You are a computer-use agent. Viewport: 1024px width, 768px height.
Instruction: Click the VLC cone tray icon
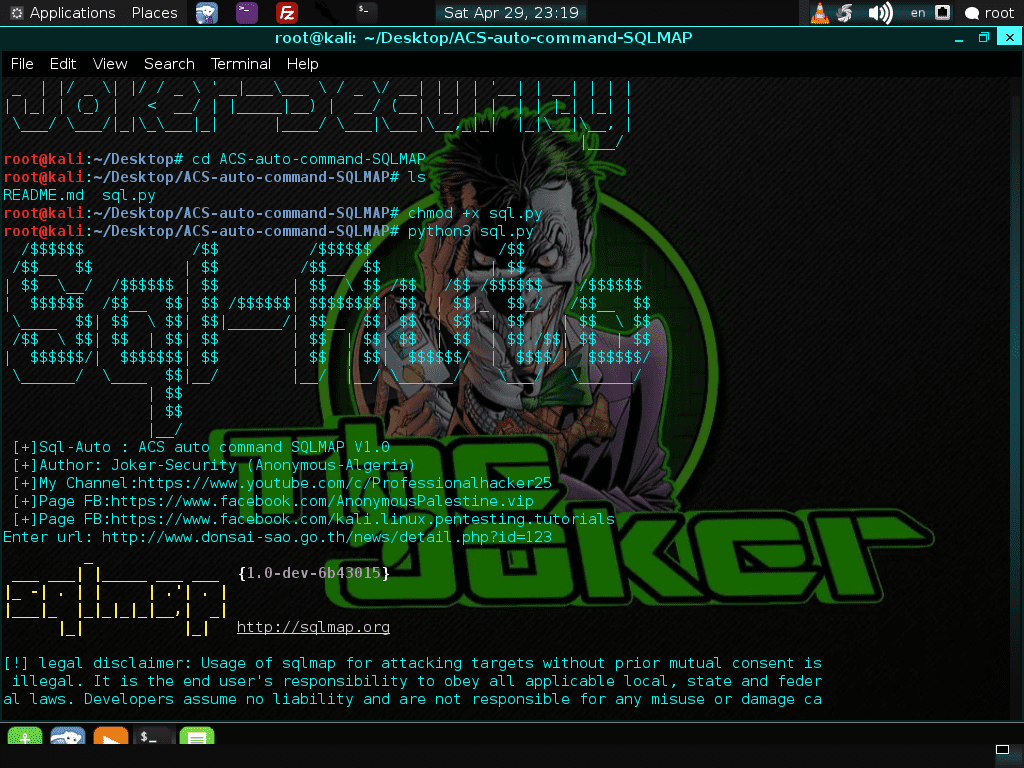coord(819,13)
